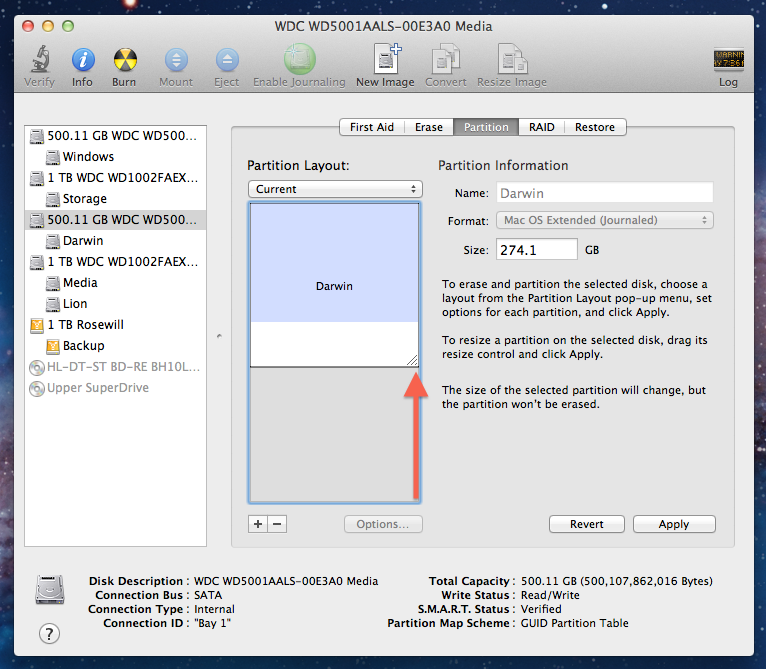Open Disk Utility help question mark

click(49, 634)
